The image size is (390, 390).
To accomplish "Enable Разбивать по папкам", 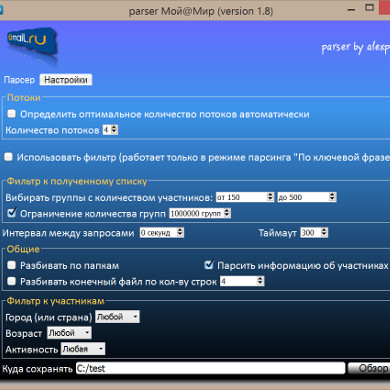I will click(12, 265).
